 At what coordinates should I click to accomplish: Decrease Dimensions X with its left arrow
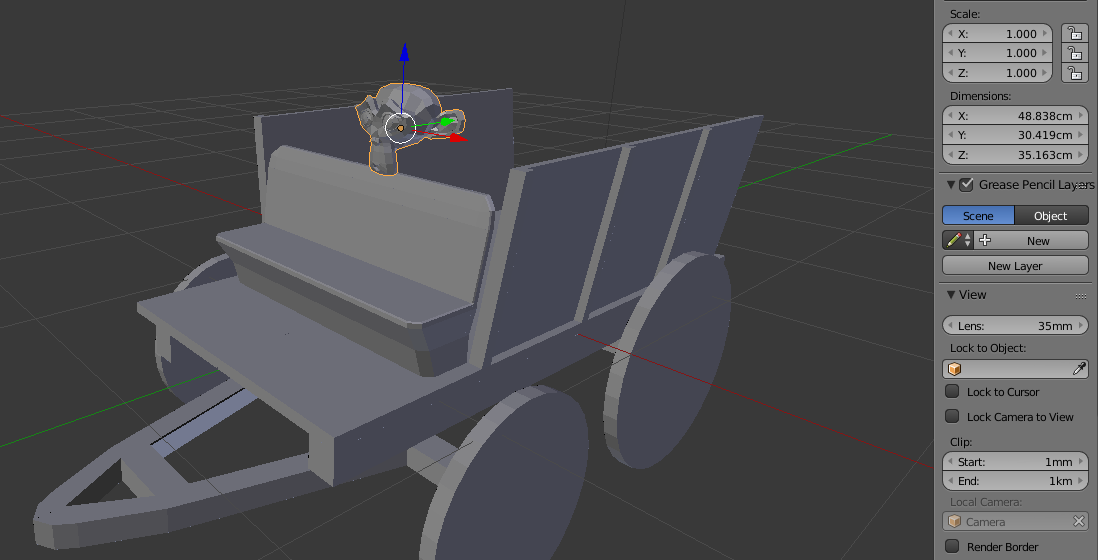click(950, 116)
